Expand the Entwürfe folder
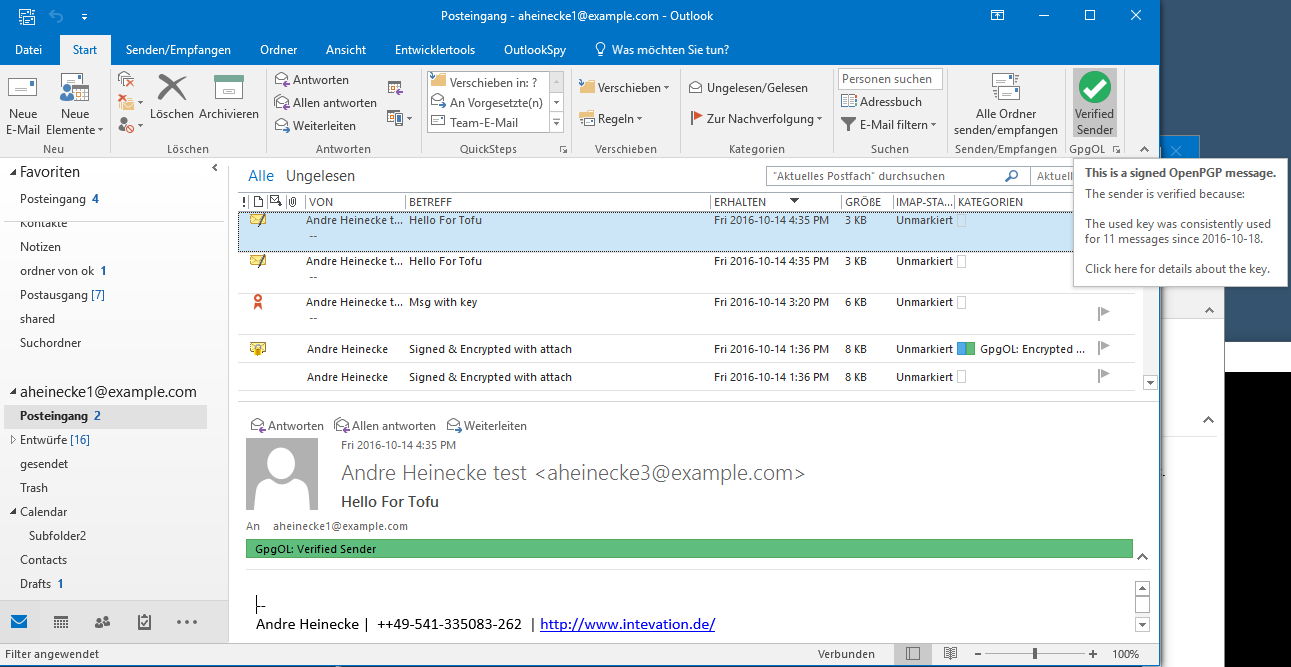The width and height of the screenshot is (1291, 667). (x=12, y=440)
